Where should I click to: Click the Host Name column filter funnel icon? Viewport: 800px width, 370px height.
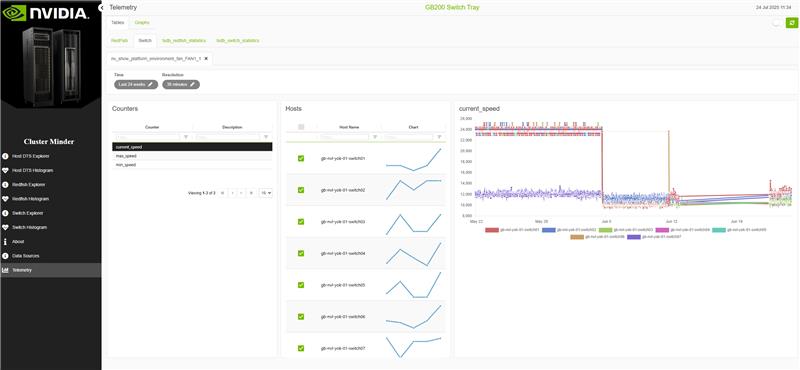click(x=375, y=137)
